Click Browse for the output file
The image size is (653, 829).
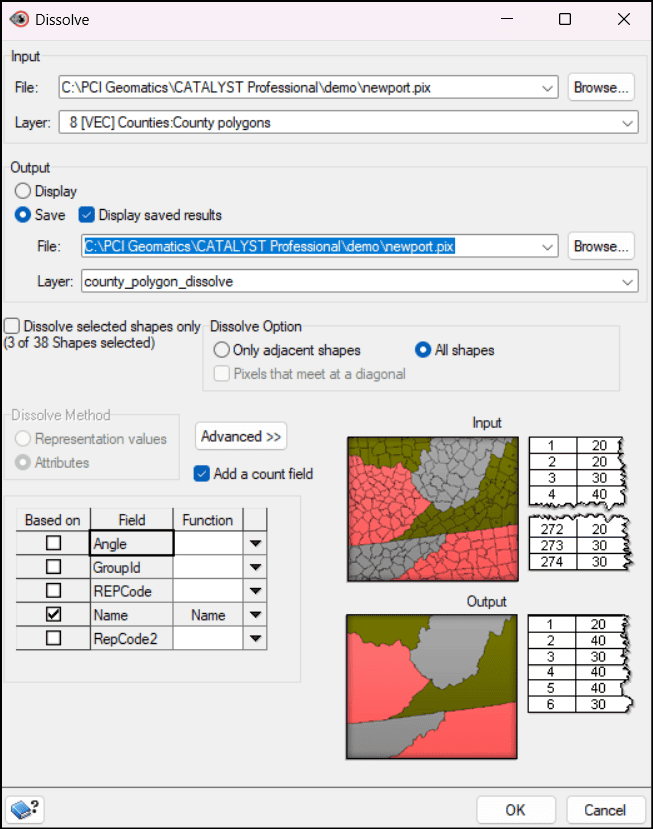click(x=601, y=246)
